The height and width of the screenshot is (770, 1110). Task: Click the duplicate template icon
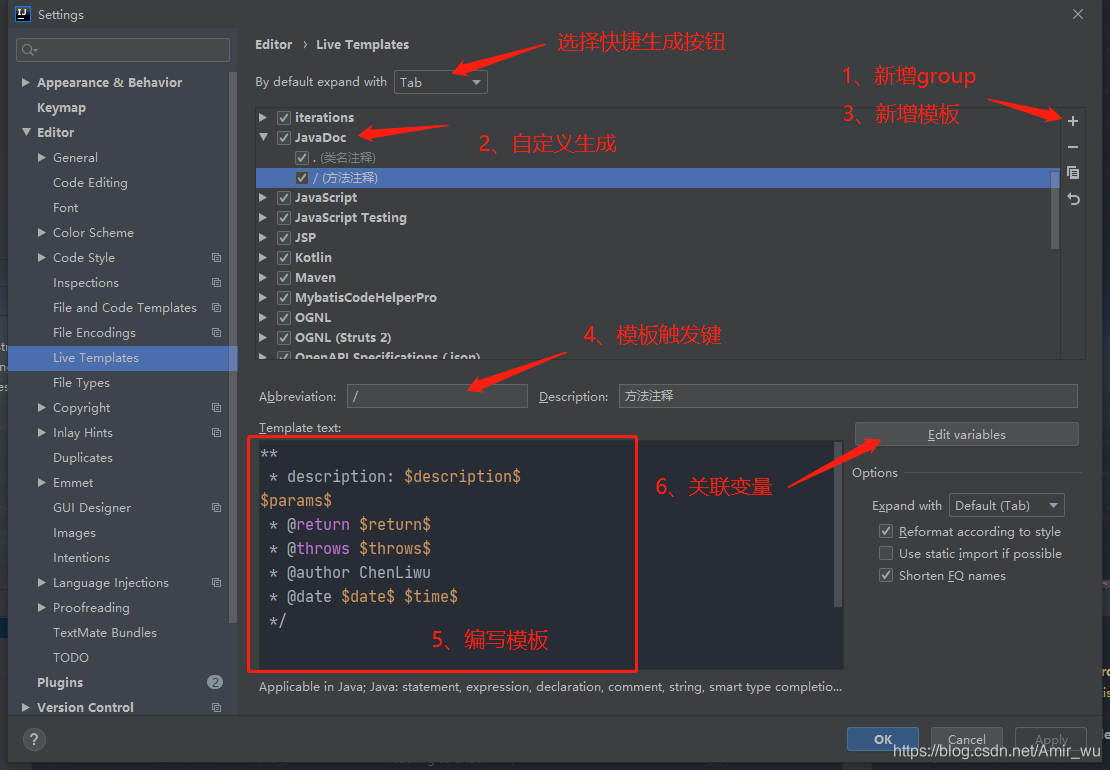click(1072, 173)
